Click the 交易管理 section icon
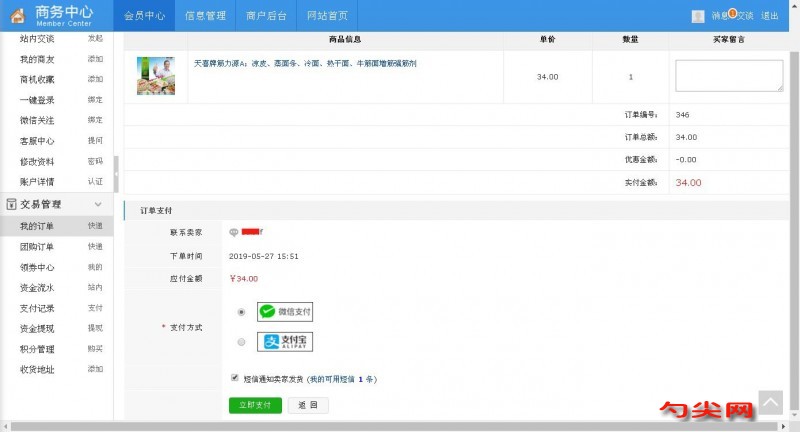The image size is (800, 432). 10,204
